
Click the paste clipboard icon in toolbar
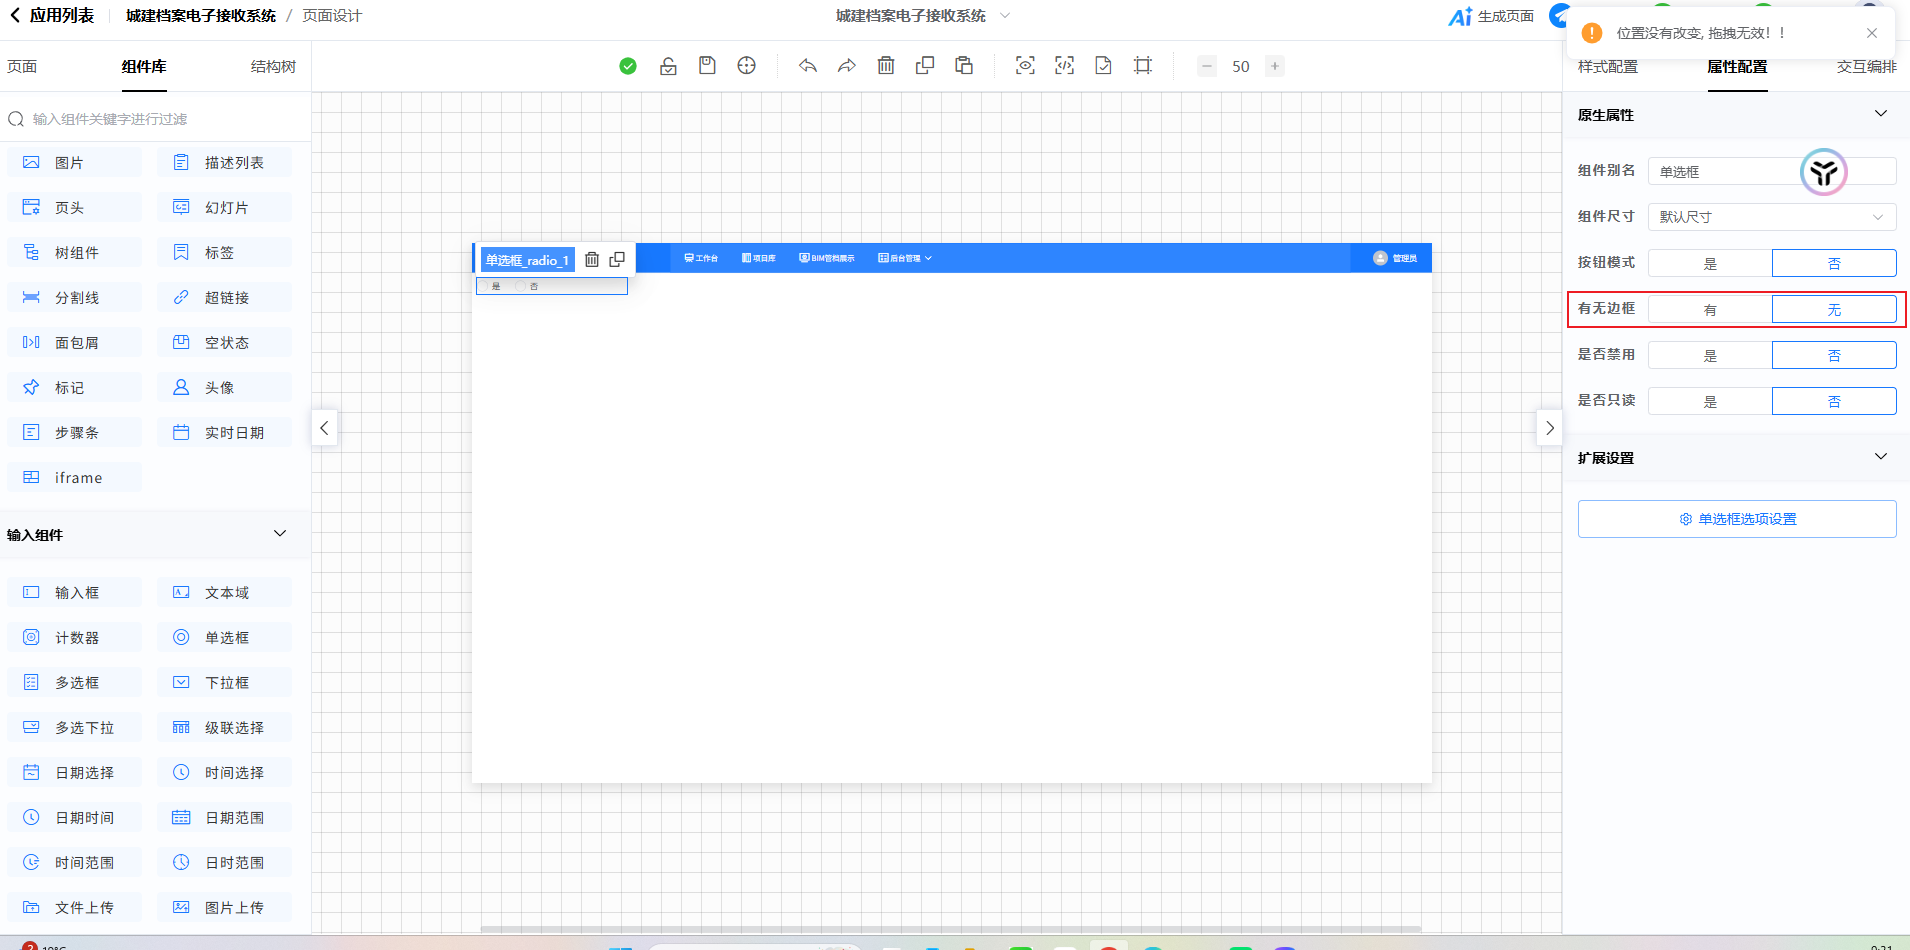(964, 66)
